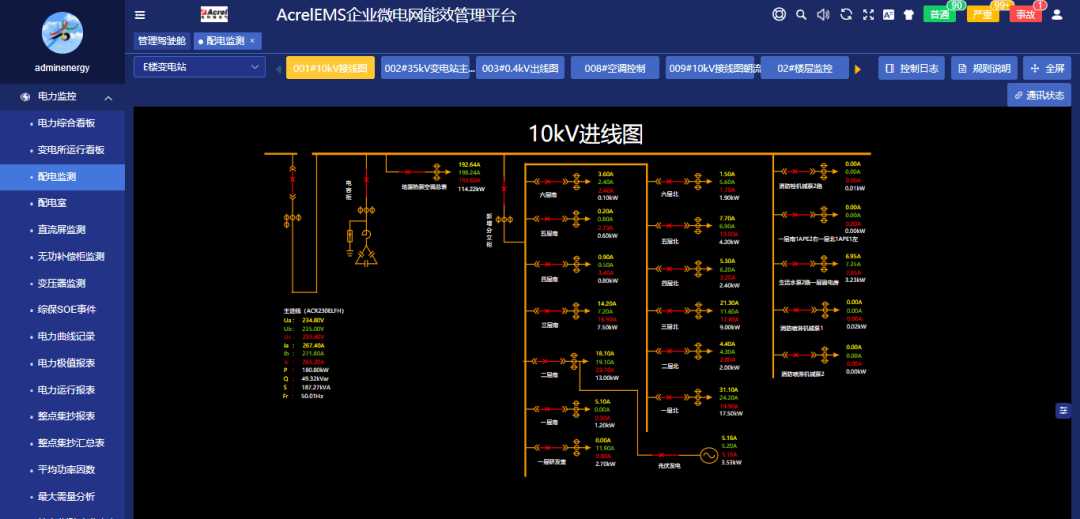Select the 002#35kV变电站主 diagram tab
1080x519 pixels.
pyautogui.click(x=425, y=68)
